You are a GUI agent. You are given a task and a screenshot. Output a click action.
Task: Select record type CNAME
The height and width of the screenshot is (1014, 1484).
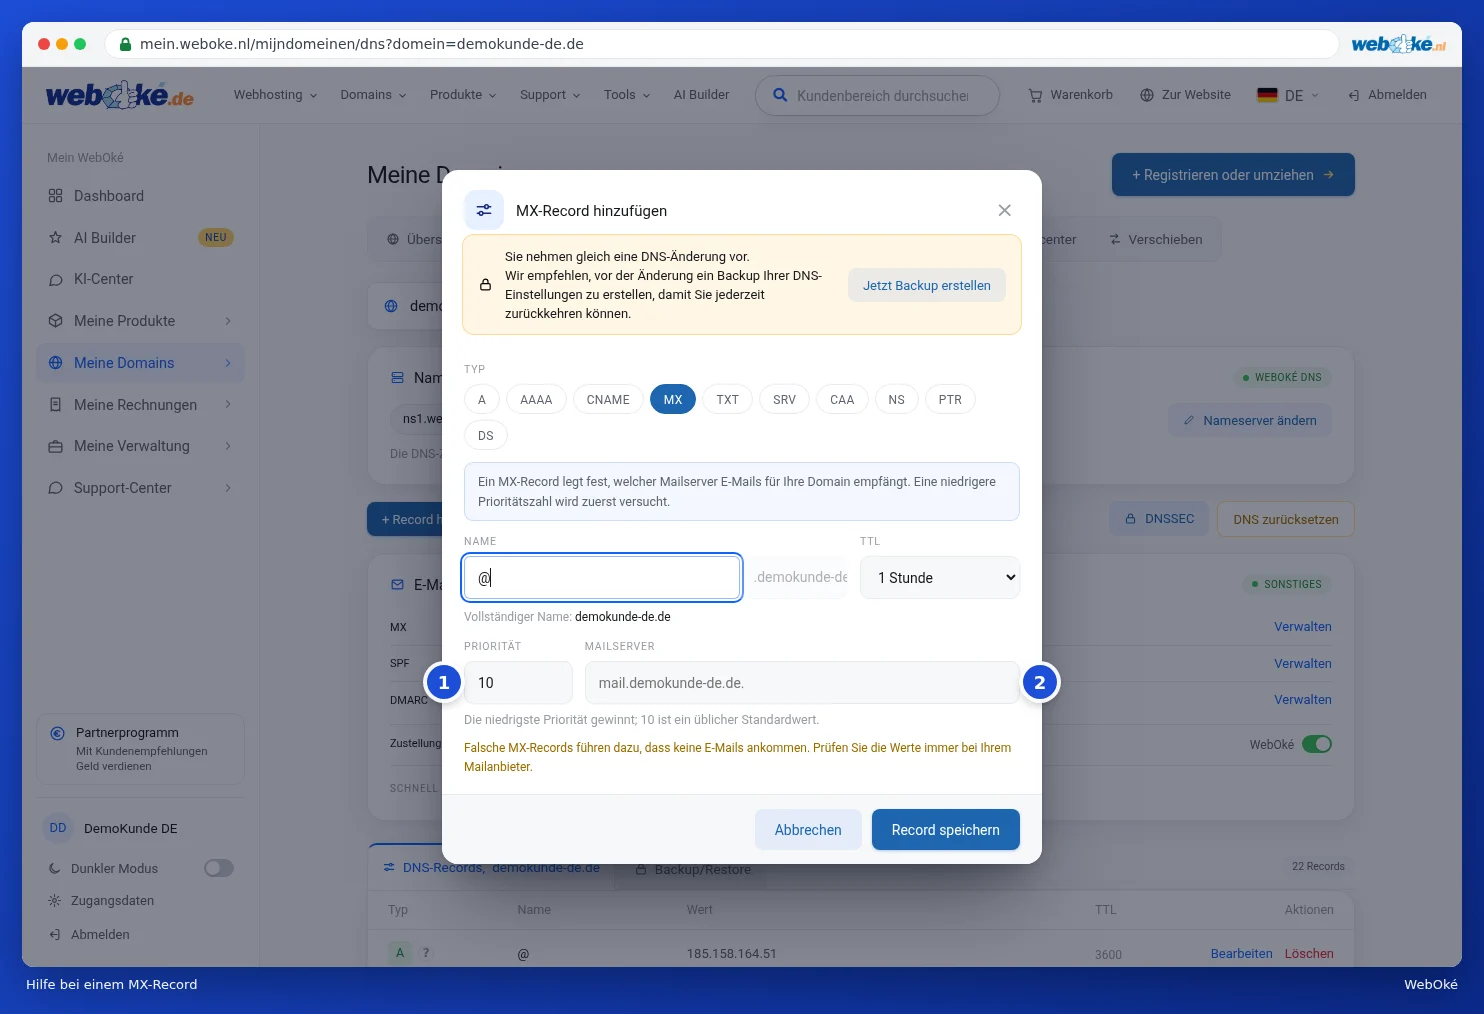click(x=608, y=400)
